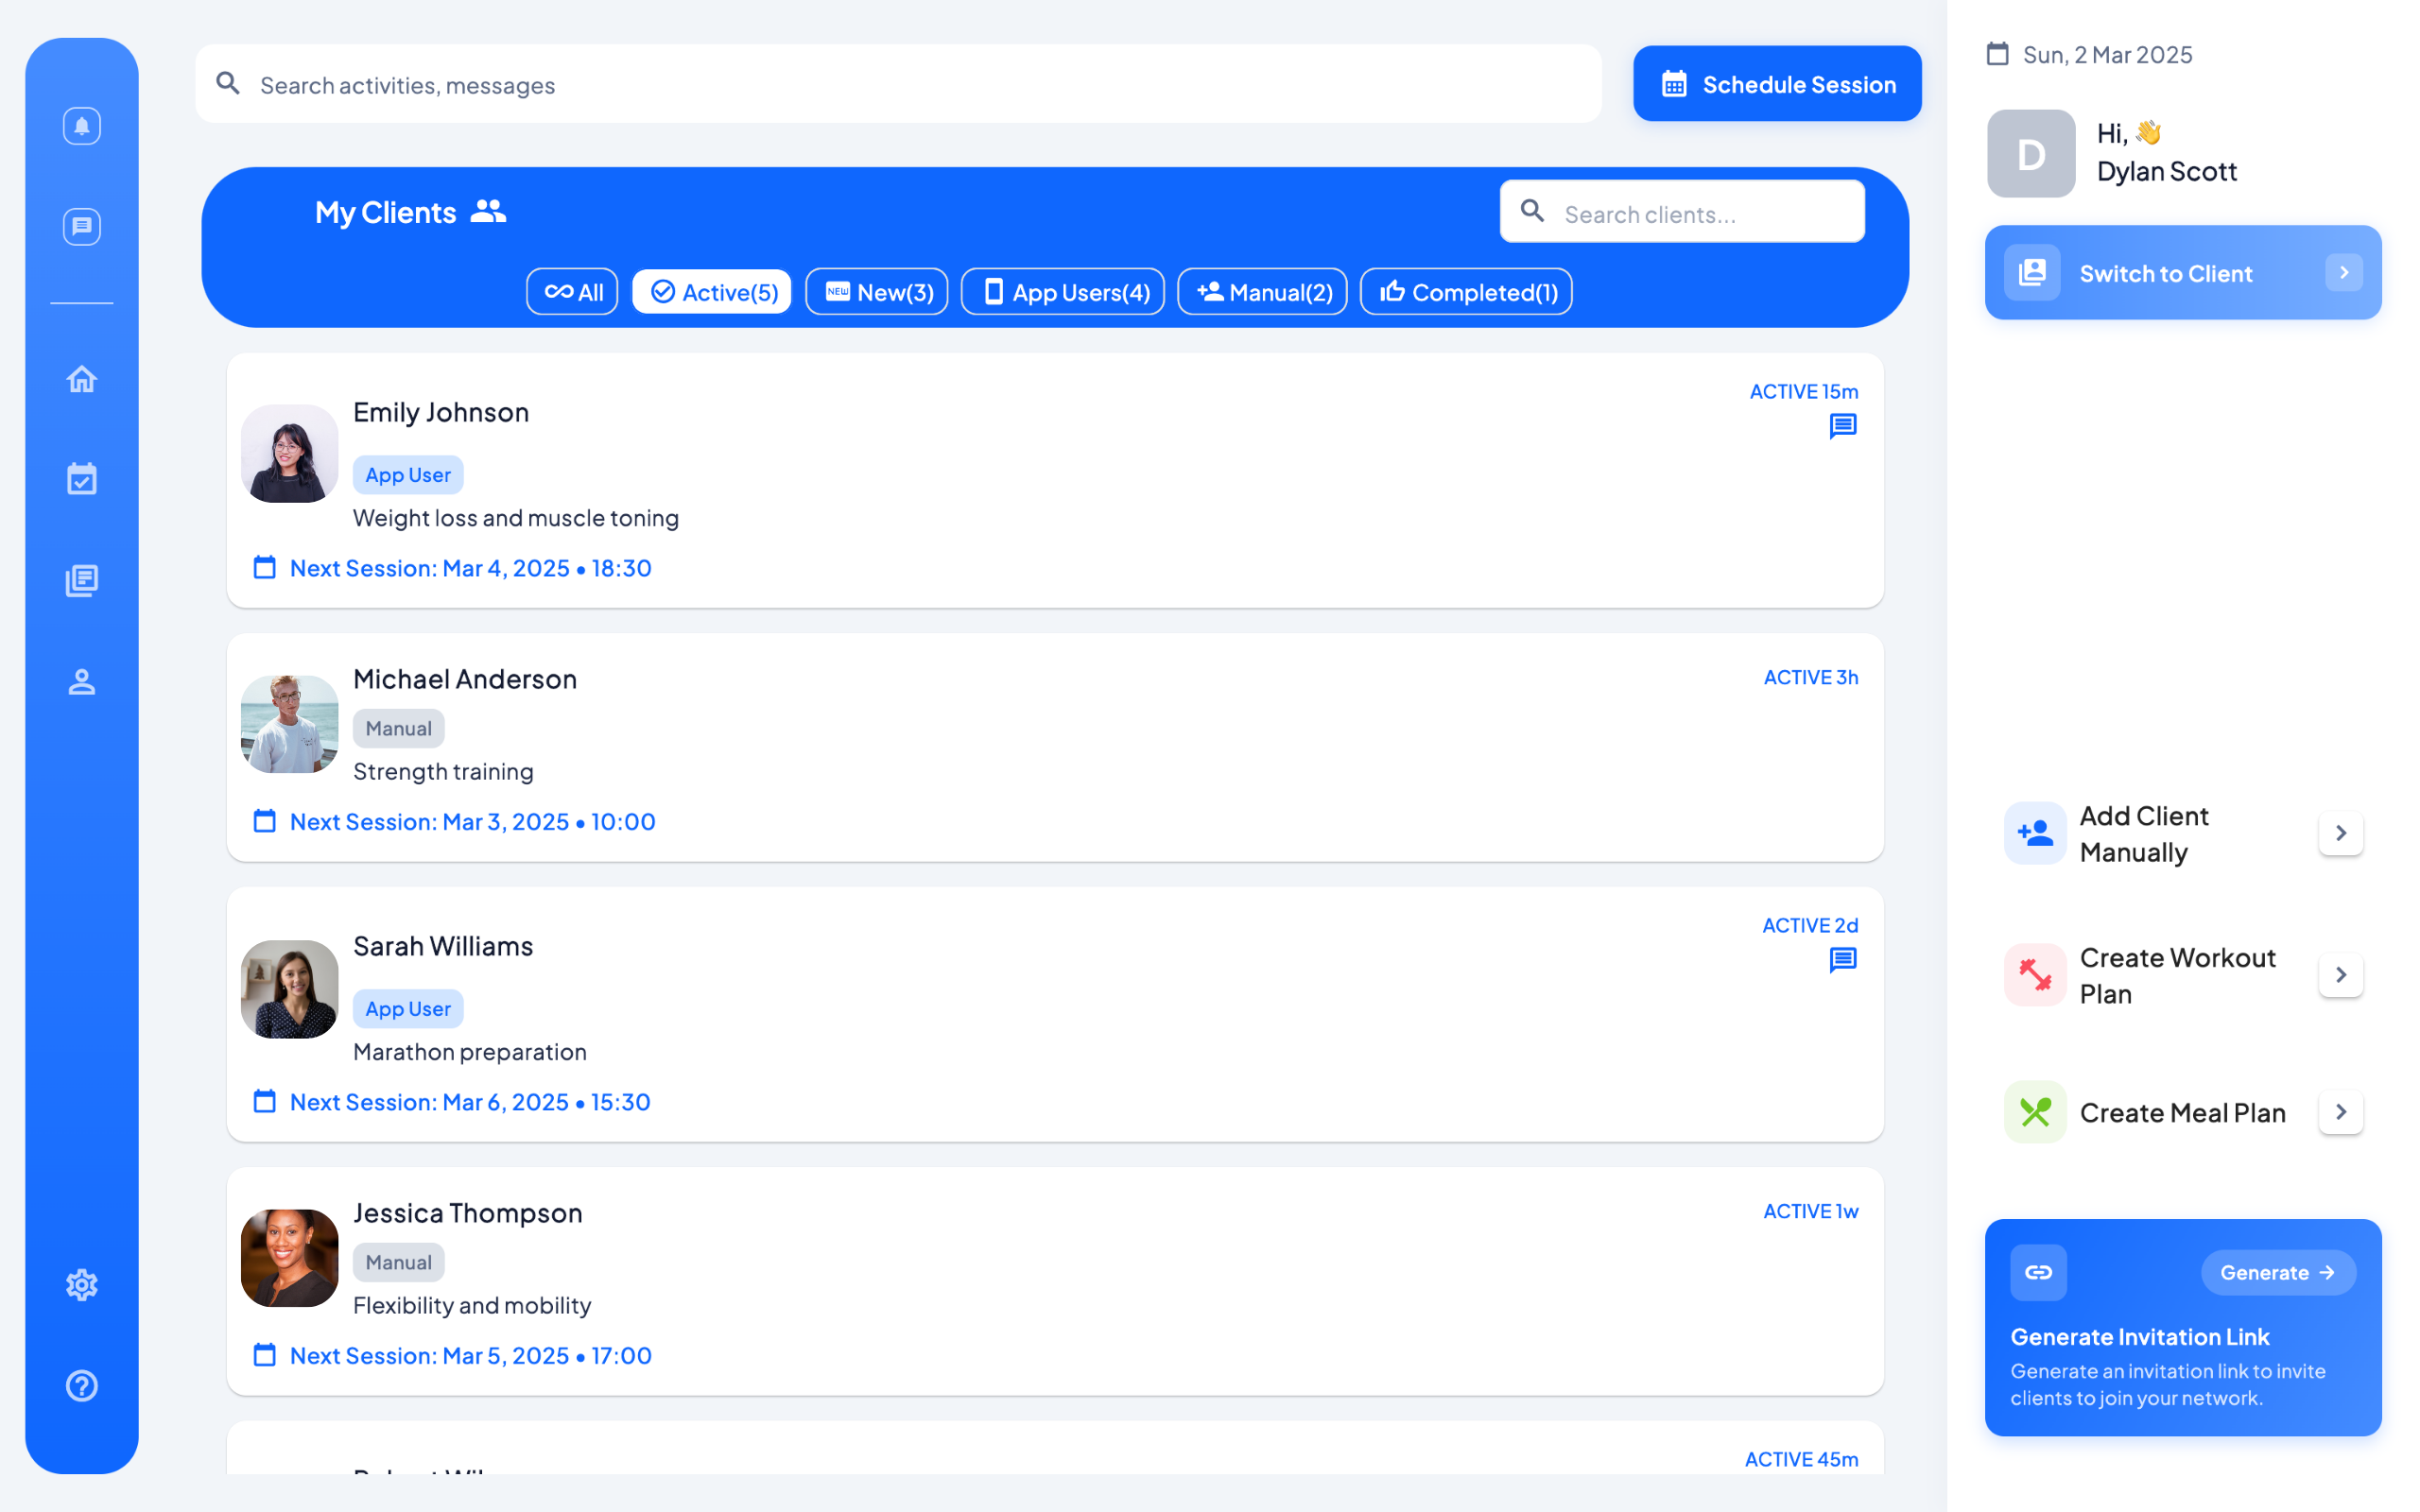Click the search clients magnifier icon

1532,211
